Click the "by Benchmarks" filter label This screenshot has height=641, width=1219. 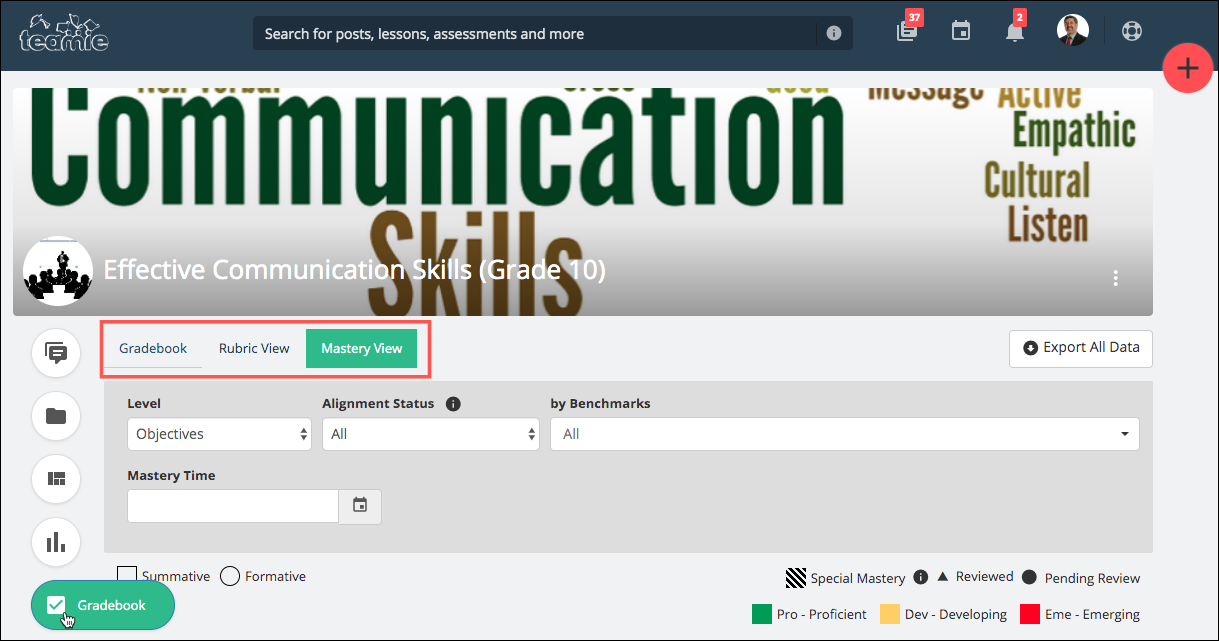pos(600,404)
